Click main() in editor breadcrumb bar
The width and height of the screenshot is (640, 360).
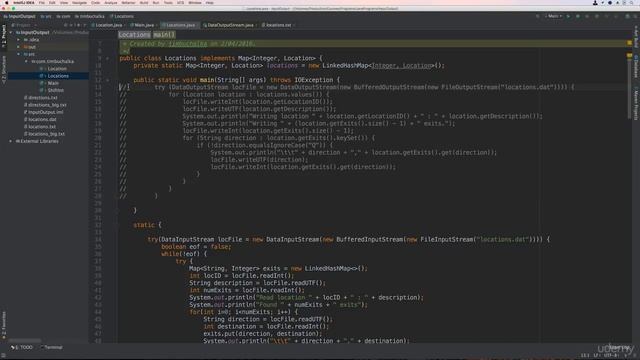[x=164, y=35]
